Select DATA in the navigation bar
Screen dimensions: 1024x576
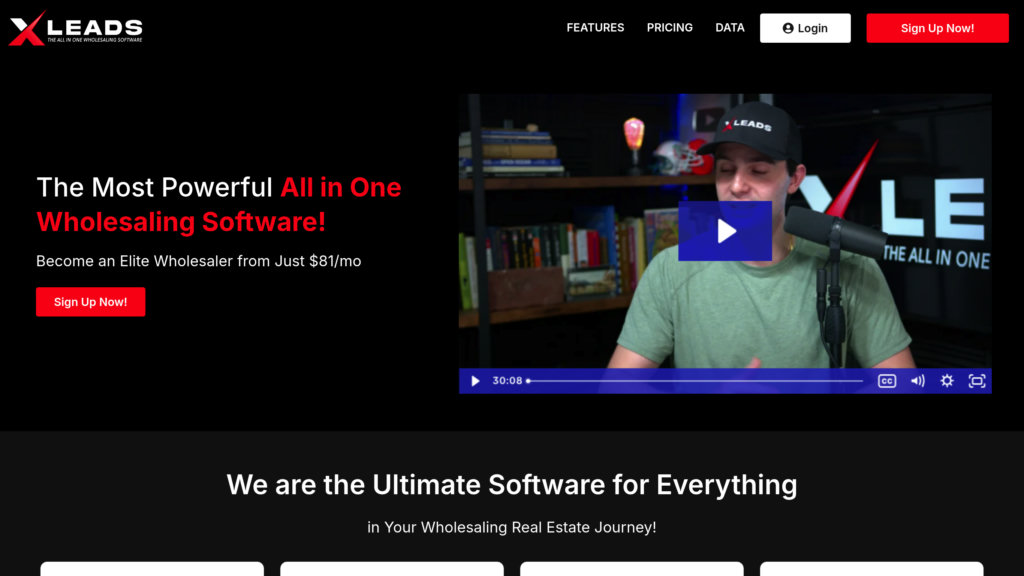pos(730,28)
